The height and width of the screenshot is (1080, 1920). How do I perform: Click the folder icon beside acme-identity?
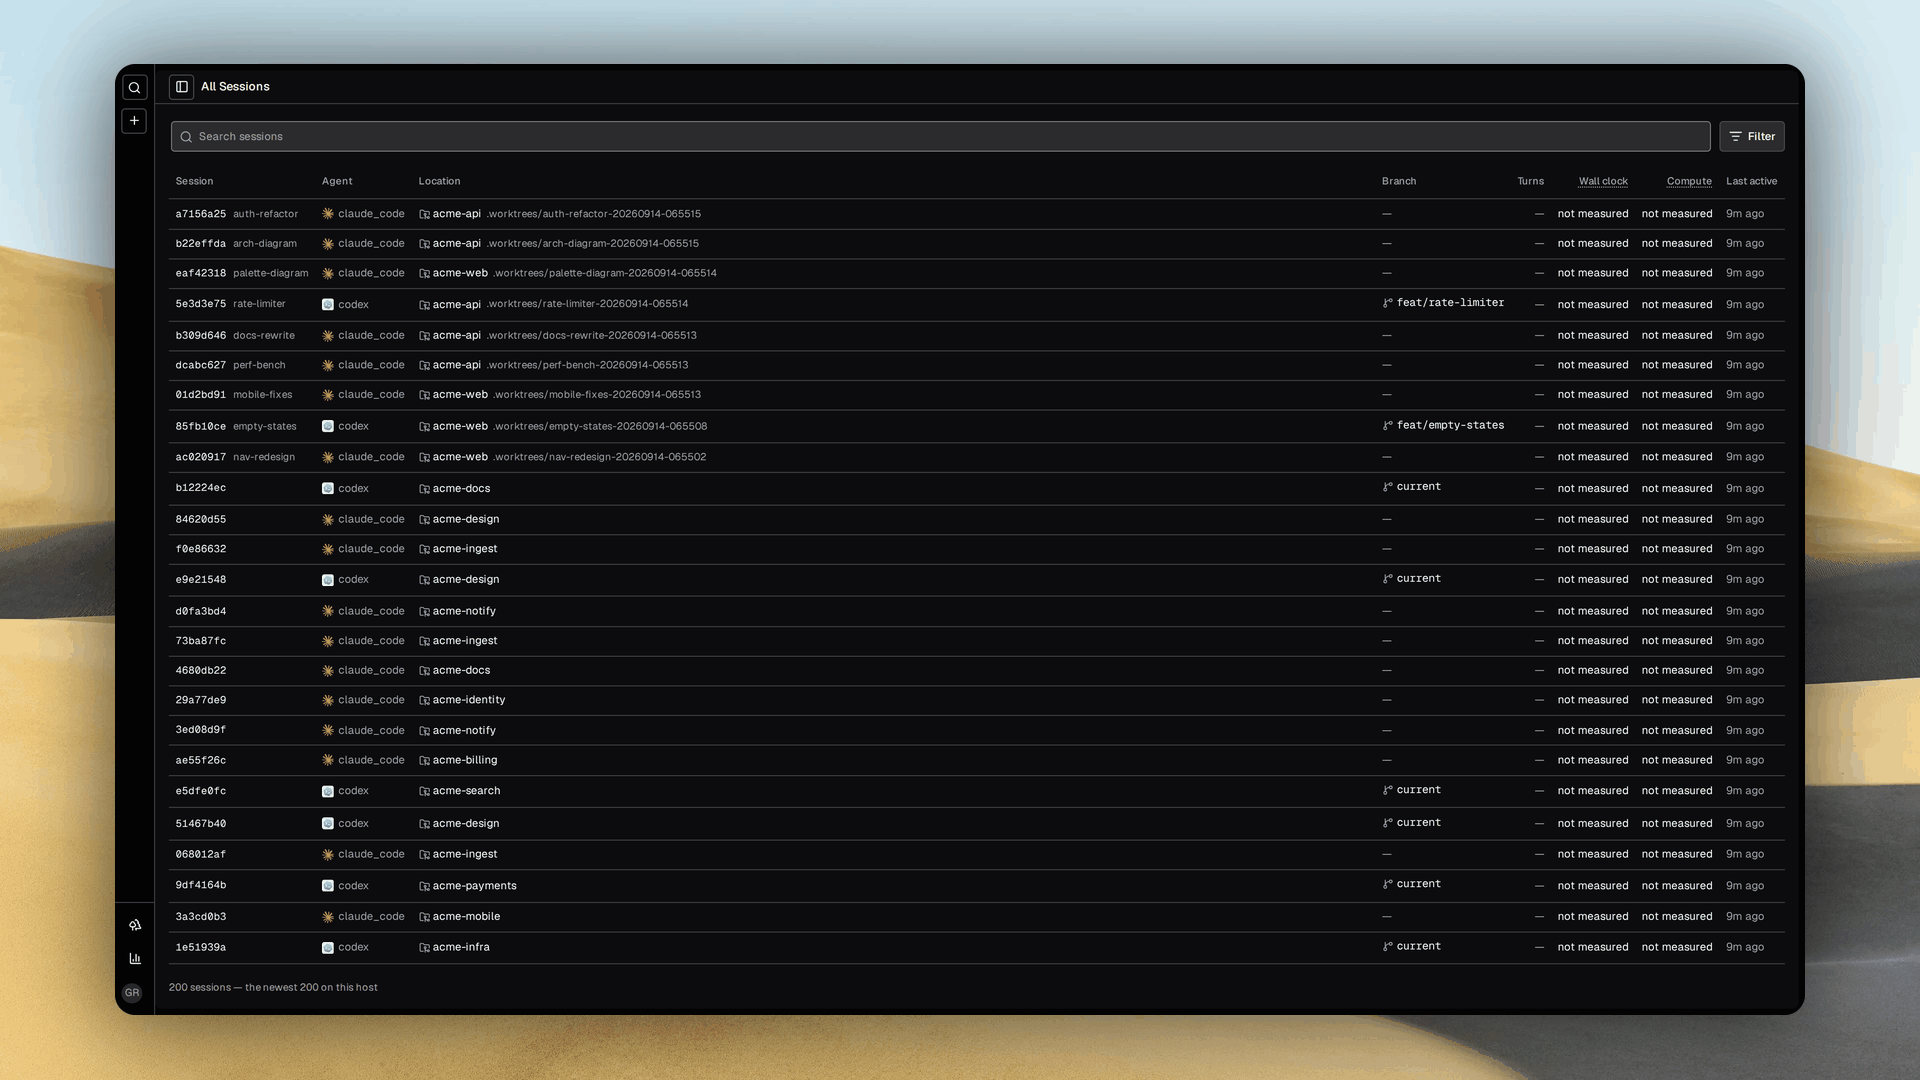(x=424, y=701)
